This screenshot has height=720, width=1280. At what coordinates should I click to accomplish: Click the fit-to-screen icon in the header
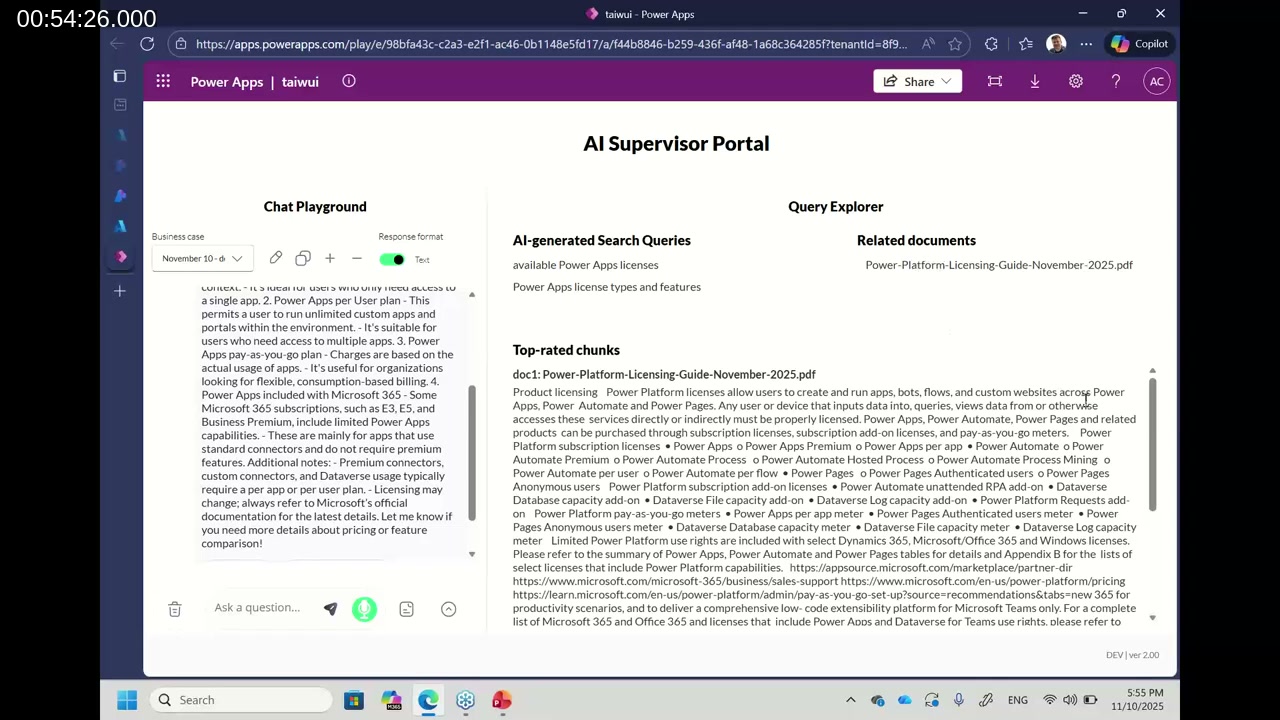point(994,82)
